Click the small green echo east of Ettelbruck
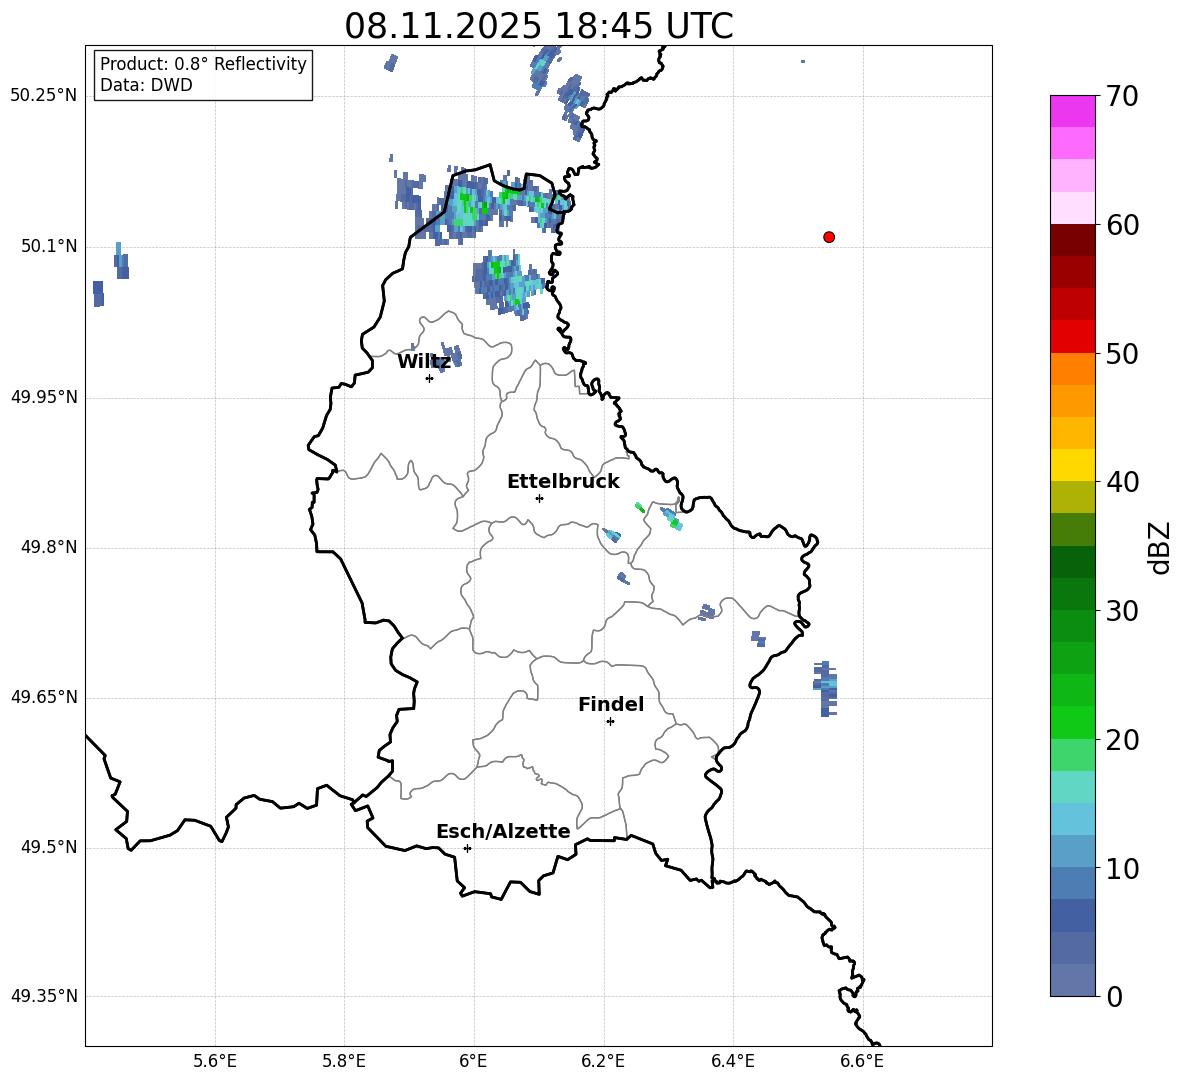Image resolution: width=1184 pixels, height=1081 pixels. click(640, 507)
